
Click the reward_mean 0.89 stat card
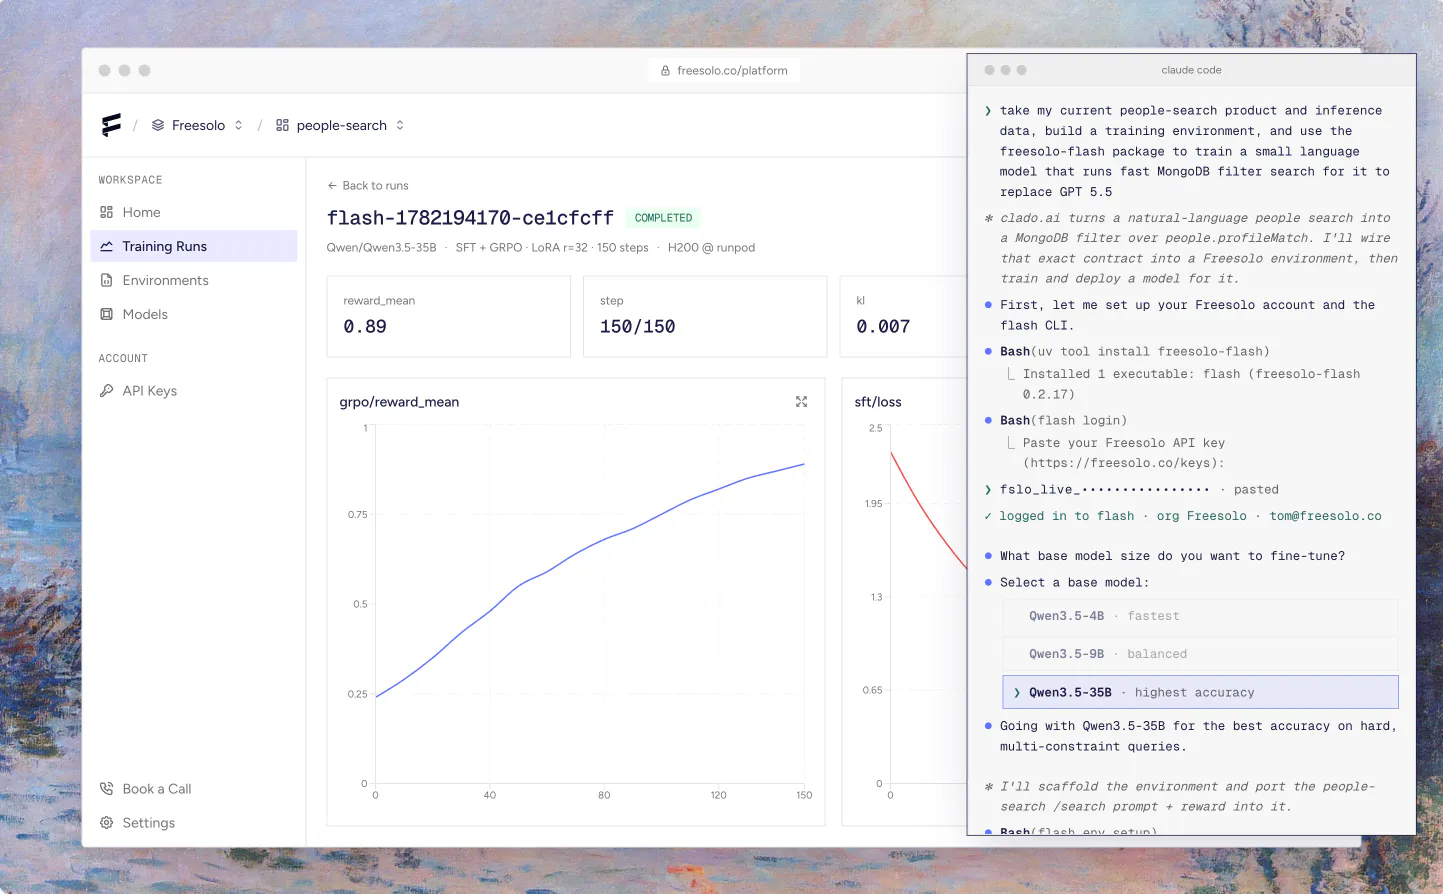point(449,316)
